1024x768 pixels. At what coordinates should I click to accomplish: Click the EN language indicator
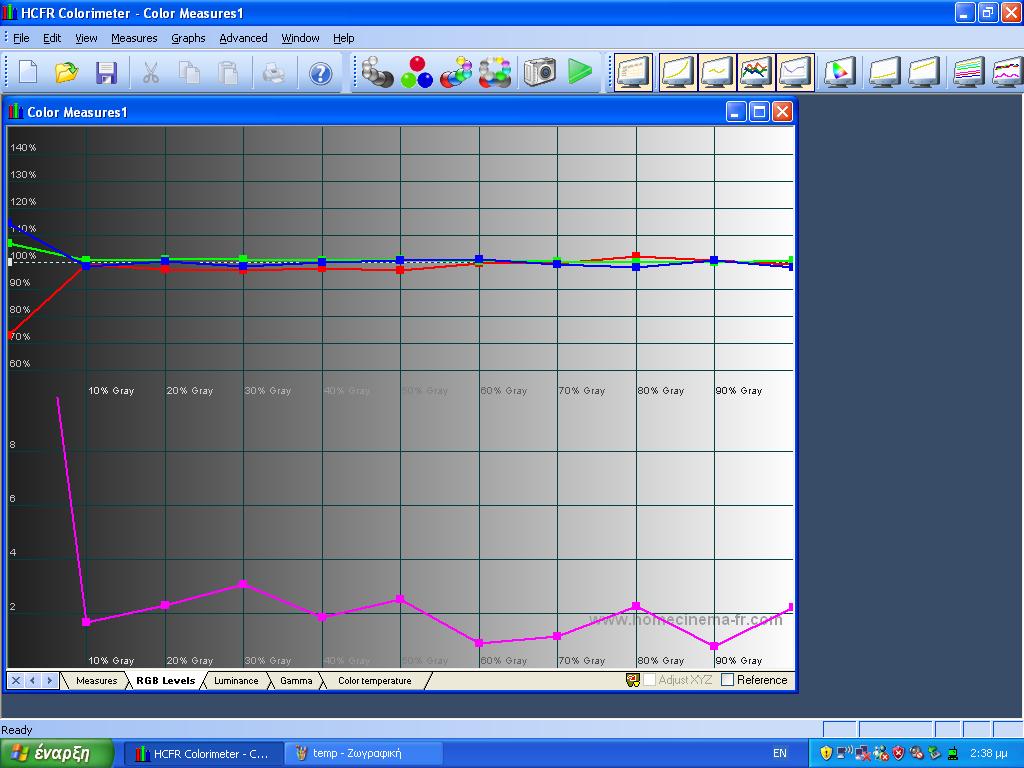[x=780, y=753]
